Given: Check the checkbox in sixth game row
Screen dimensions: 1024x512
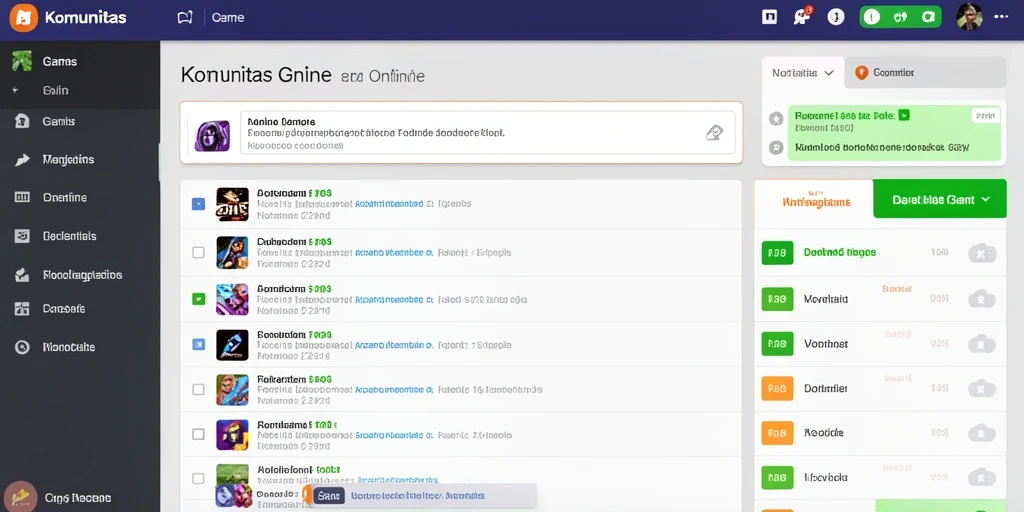Looking at the screenshot, I should (x=199, y=434).
